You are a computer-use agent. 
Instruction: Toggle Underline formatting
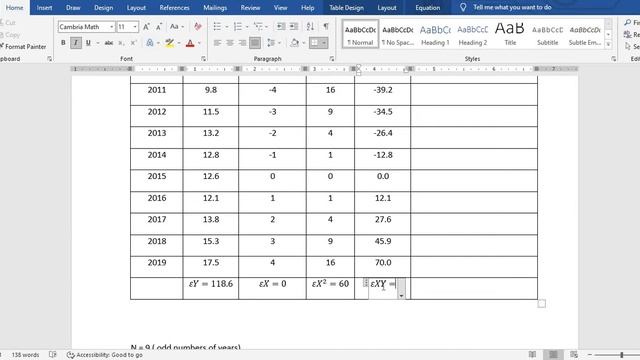coord(88,43)
